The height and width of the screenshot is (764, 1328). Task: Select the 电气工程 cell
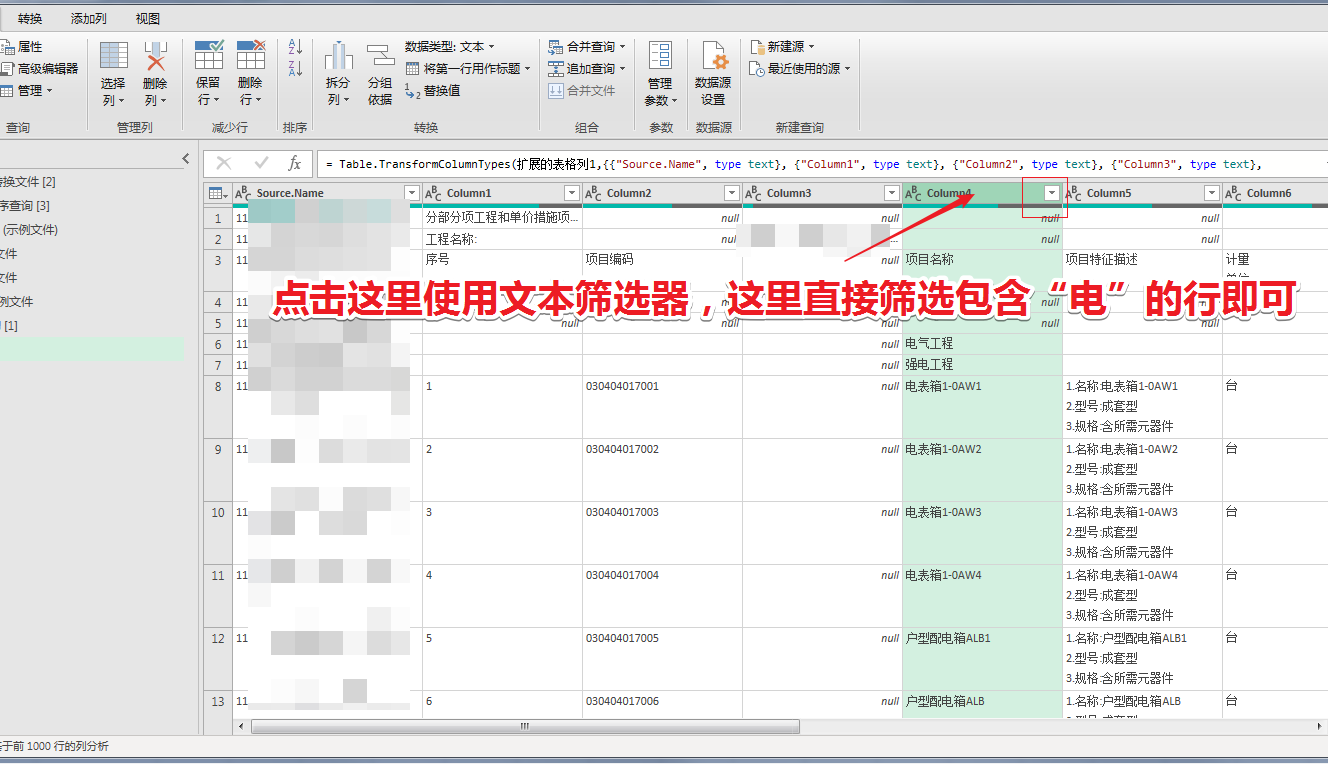coord(982,344)
